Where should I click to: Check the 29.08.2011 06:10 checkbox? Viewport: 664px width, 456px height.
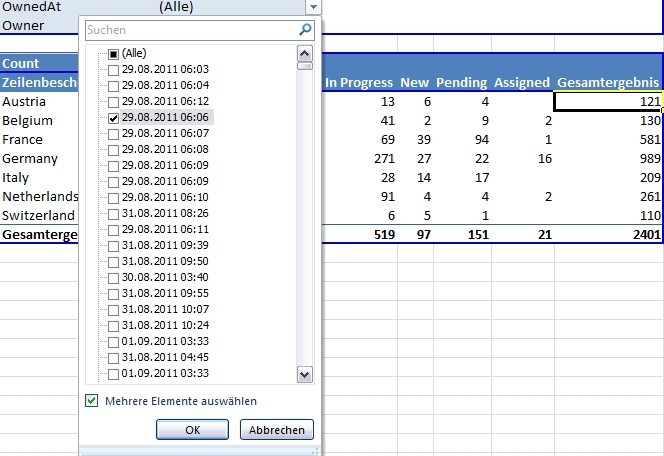point(113,198)
